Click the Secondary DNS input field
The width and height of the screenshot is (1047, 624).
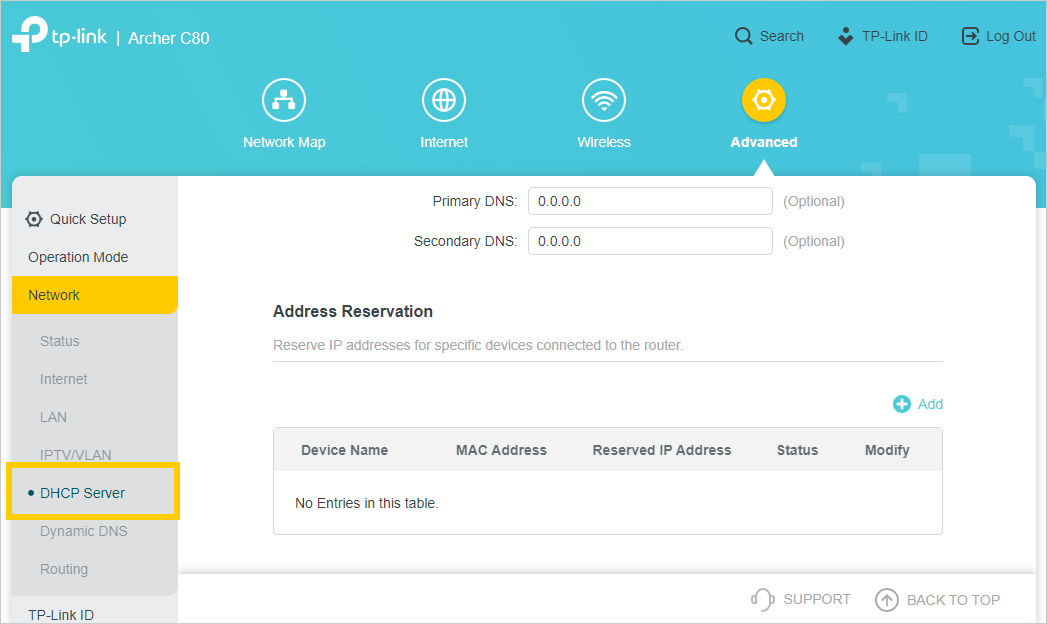click(650, 241)
